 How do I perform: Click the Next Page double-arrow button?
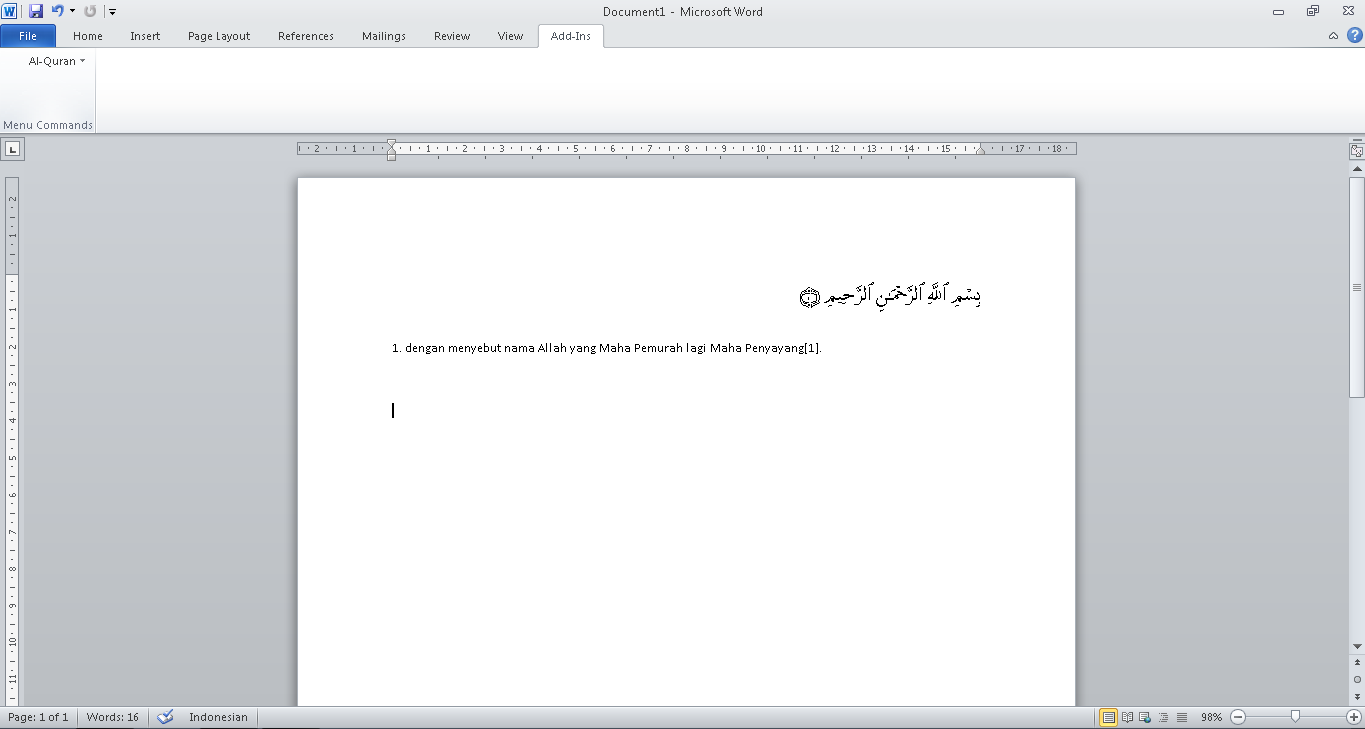pos(1357,697)
